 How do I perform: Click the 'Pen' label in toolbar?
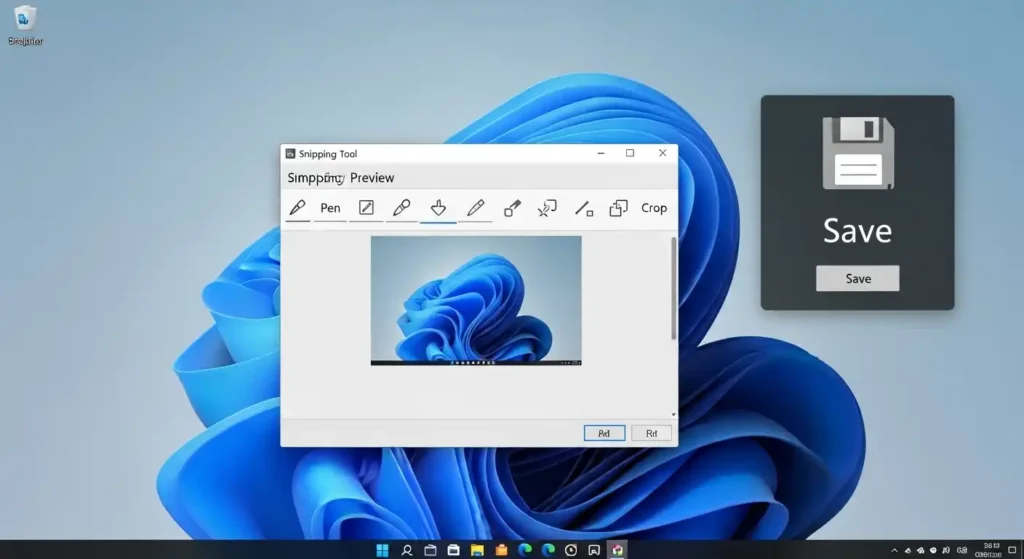(330, 208)
